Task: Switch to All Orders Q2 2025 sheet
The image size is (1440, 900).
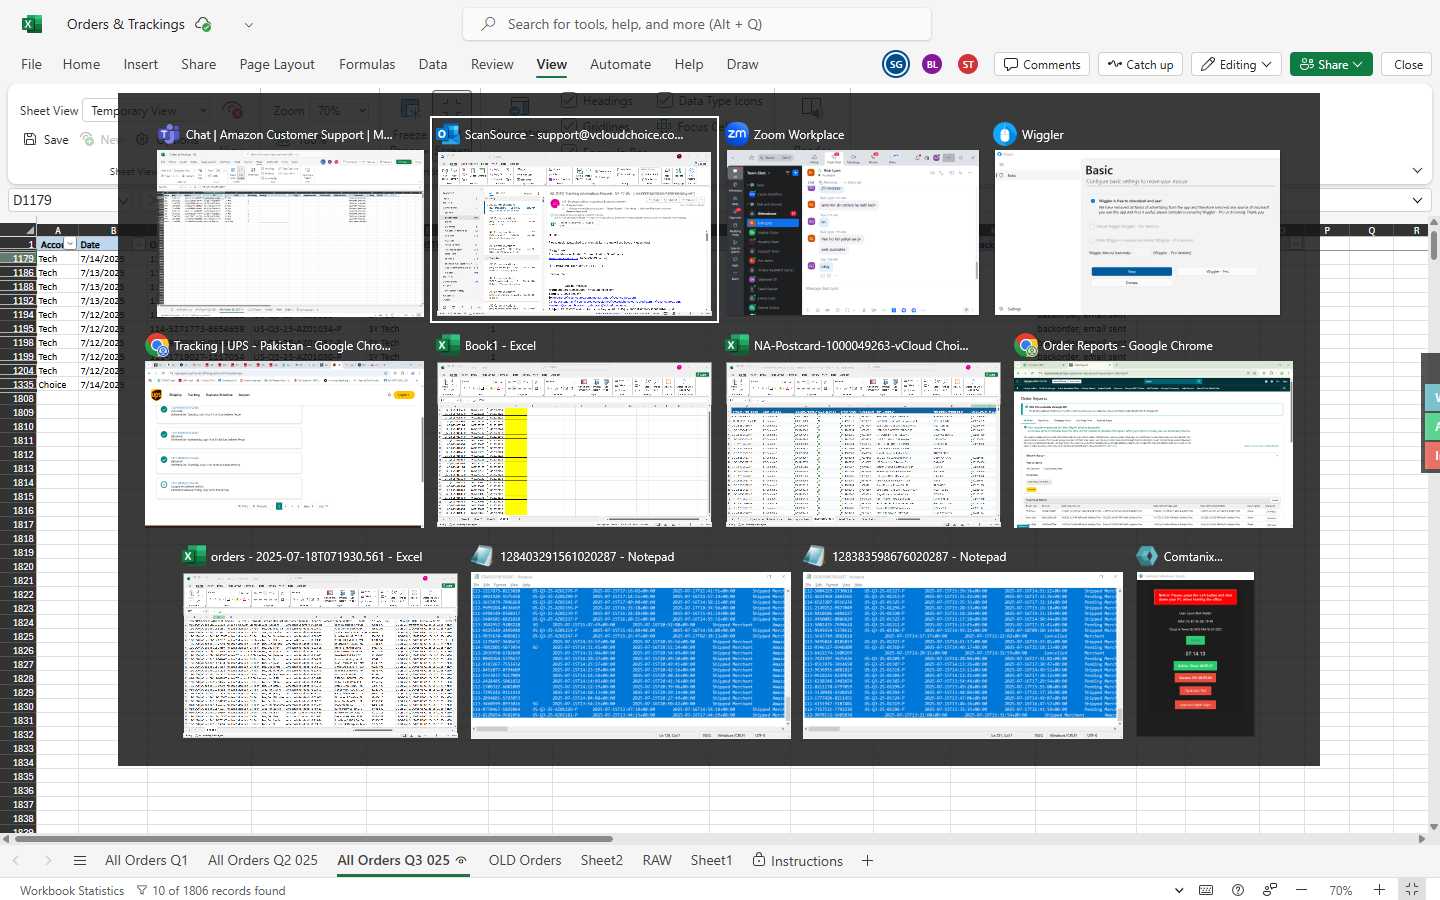Action: [x=263, y=860]
